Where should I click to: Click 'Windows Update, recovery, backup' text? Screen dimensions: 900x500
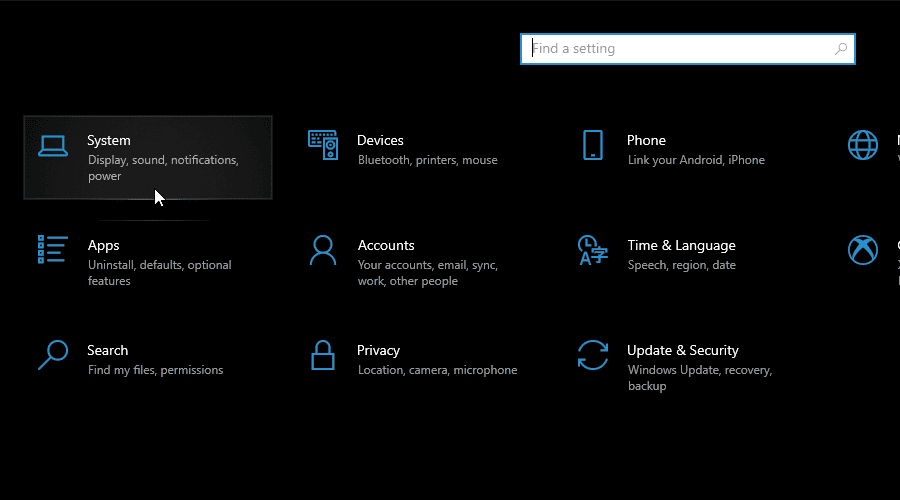pyautogui.click(x=700, y=378)
